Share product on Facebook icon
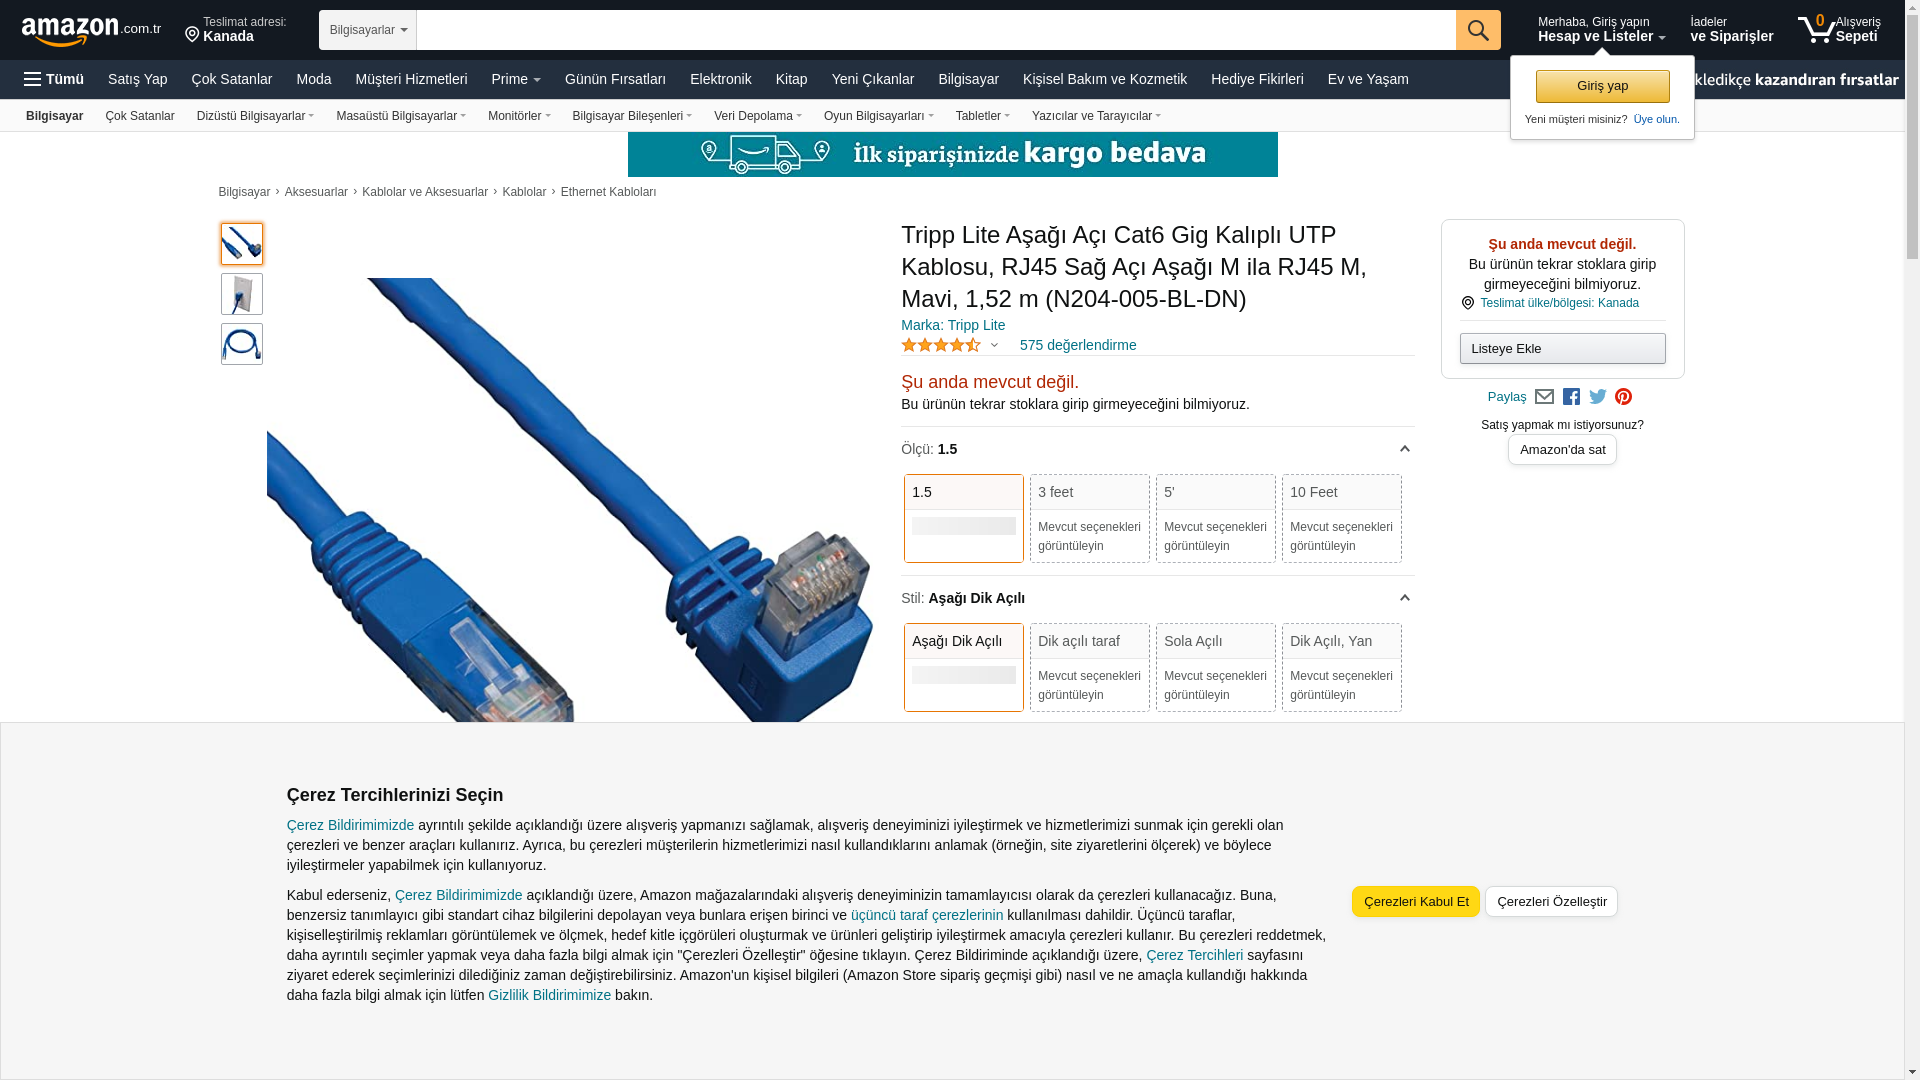This screenshot has height=1080, width=1920. 1571,397
